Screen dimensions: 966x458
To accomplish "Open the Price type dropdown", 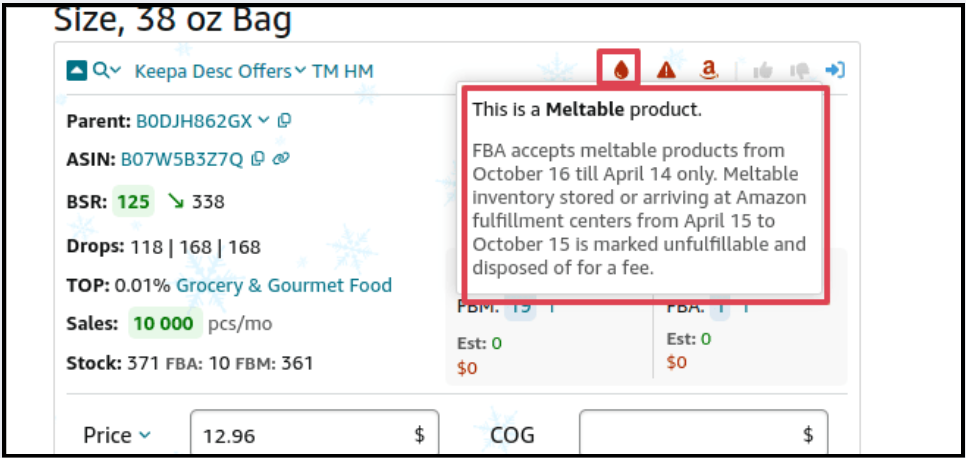I will pyautogui.click(x=118, y=435).
